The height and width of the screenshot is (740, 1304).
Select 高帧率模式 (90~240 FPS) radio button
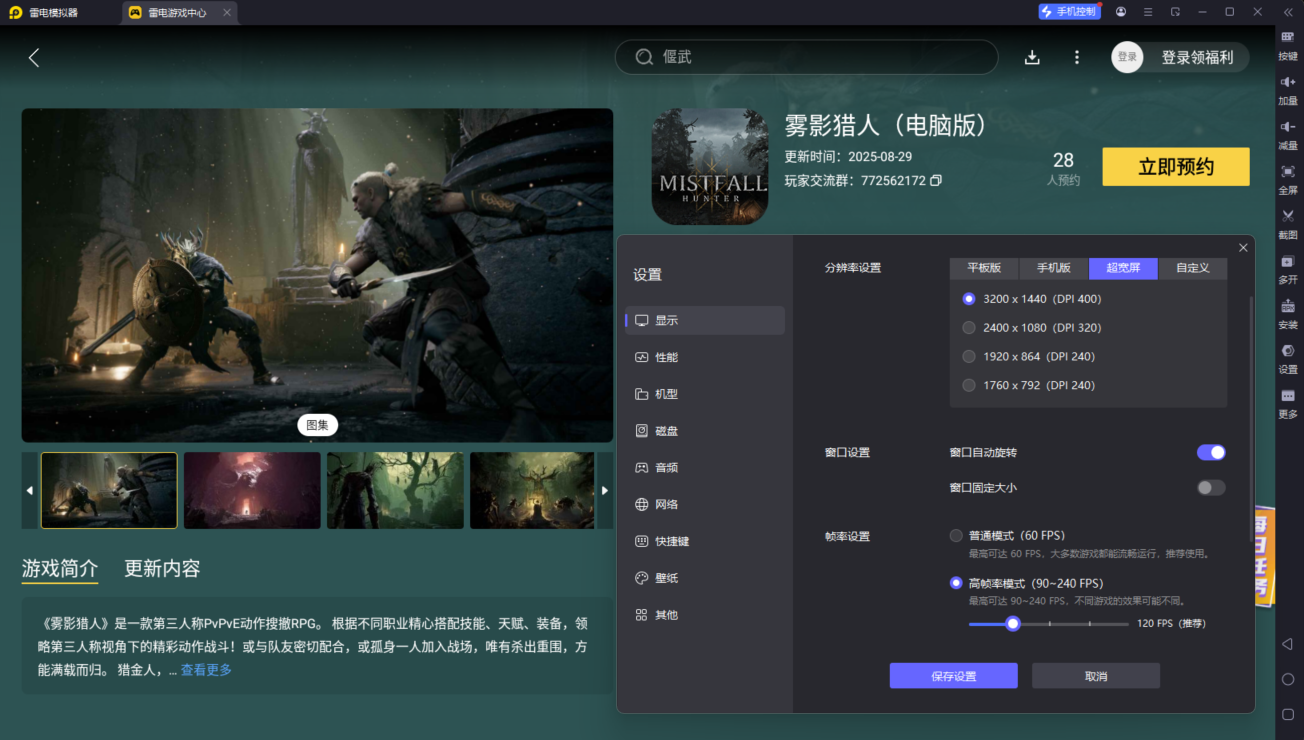957,583
